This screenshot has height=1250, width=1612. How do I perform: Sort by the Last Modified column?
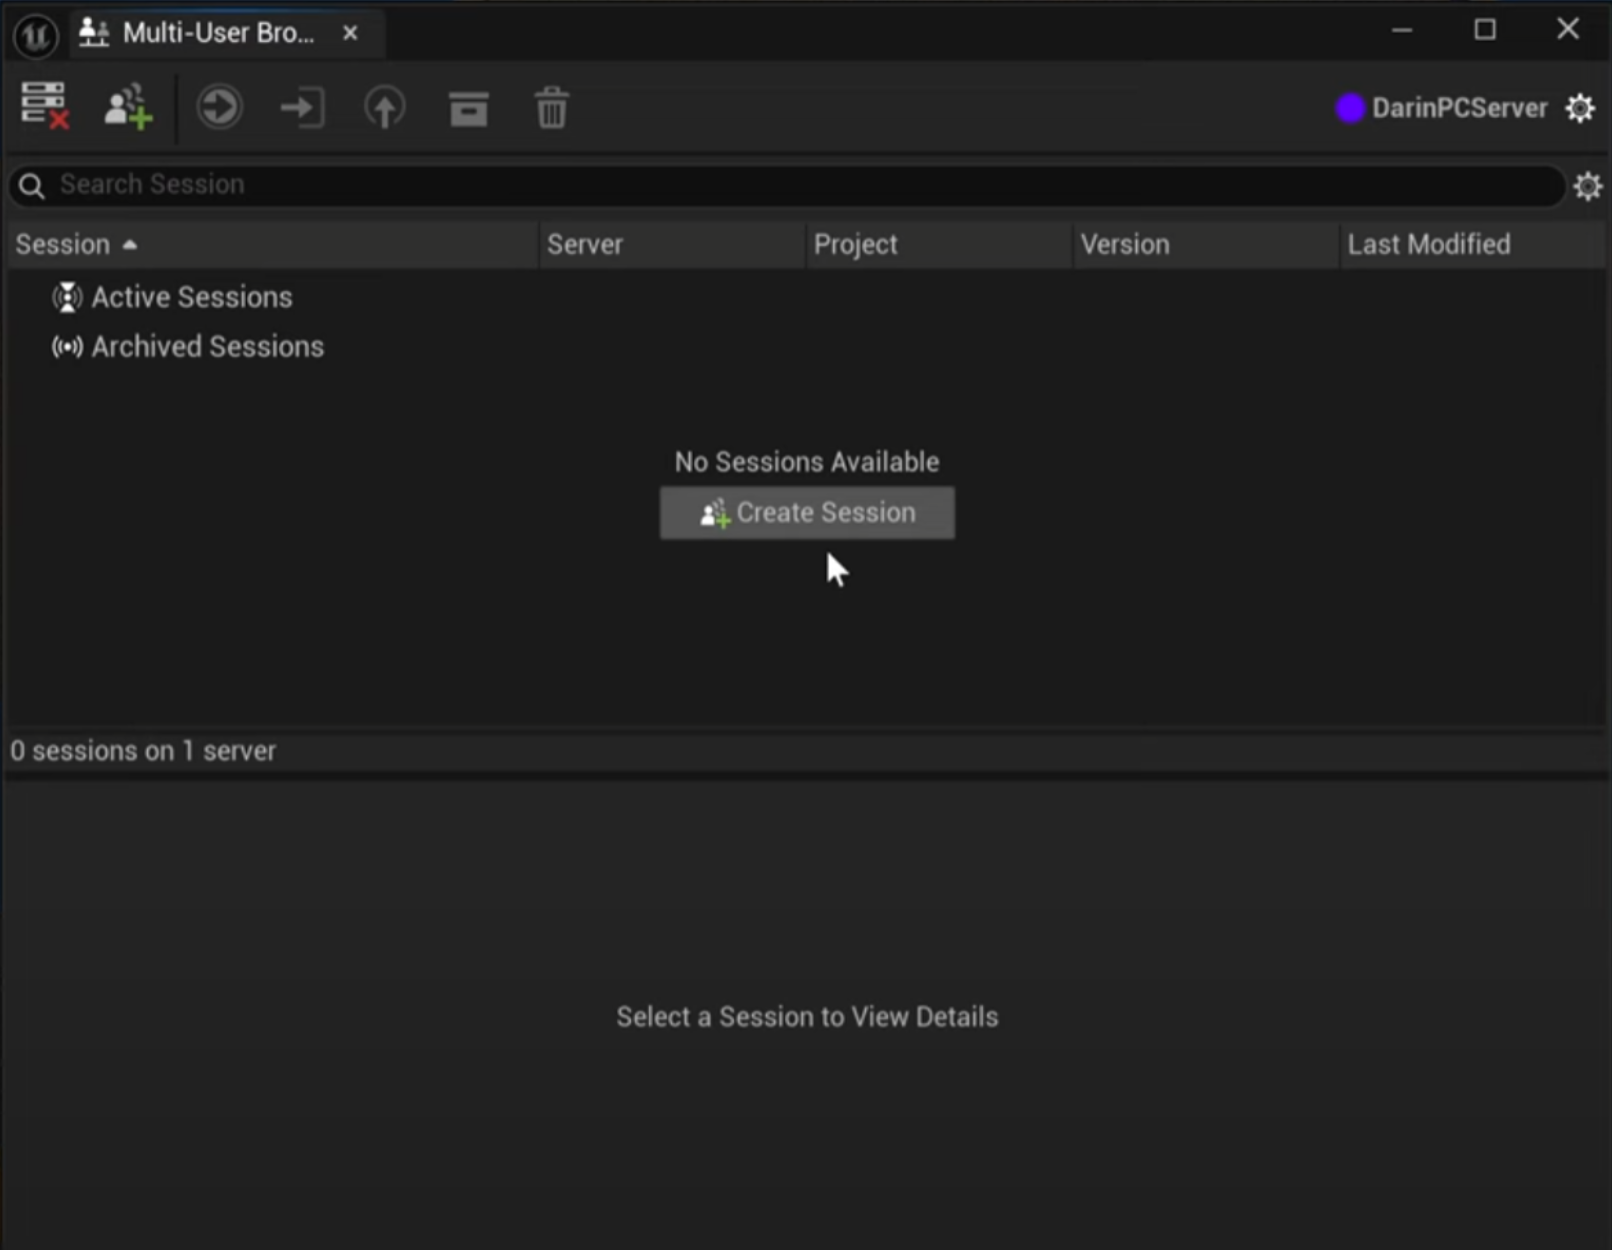tap(1472, 245)
